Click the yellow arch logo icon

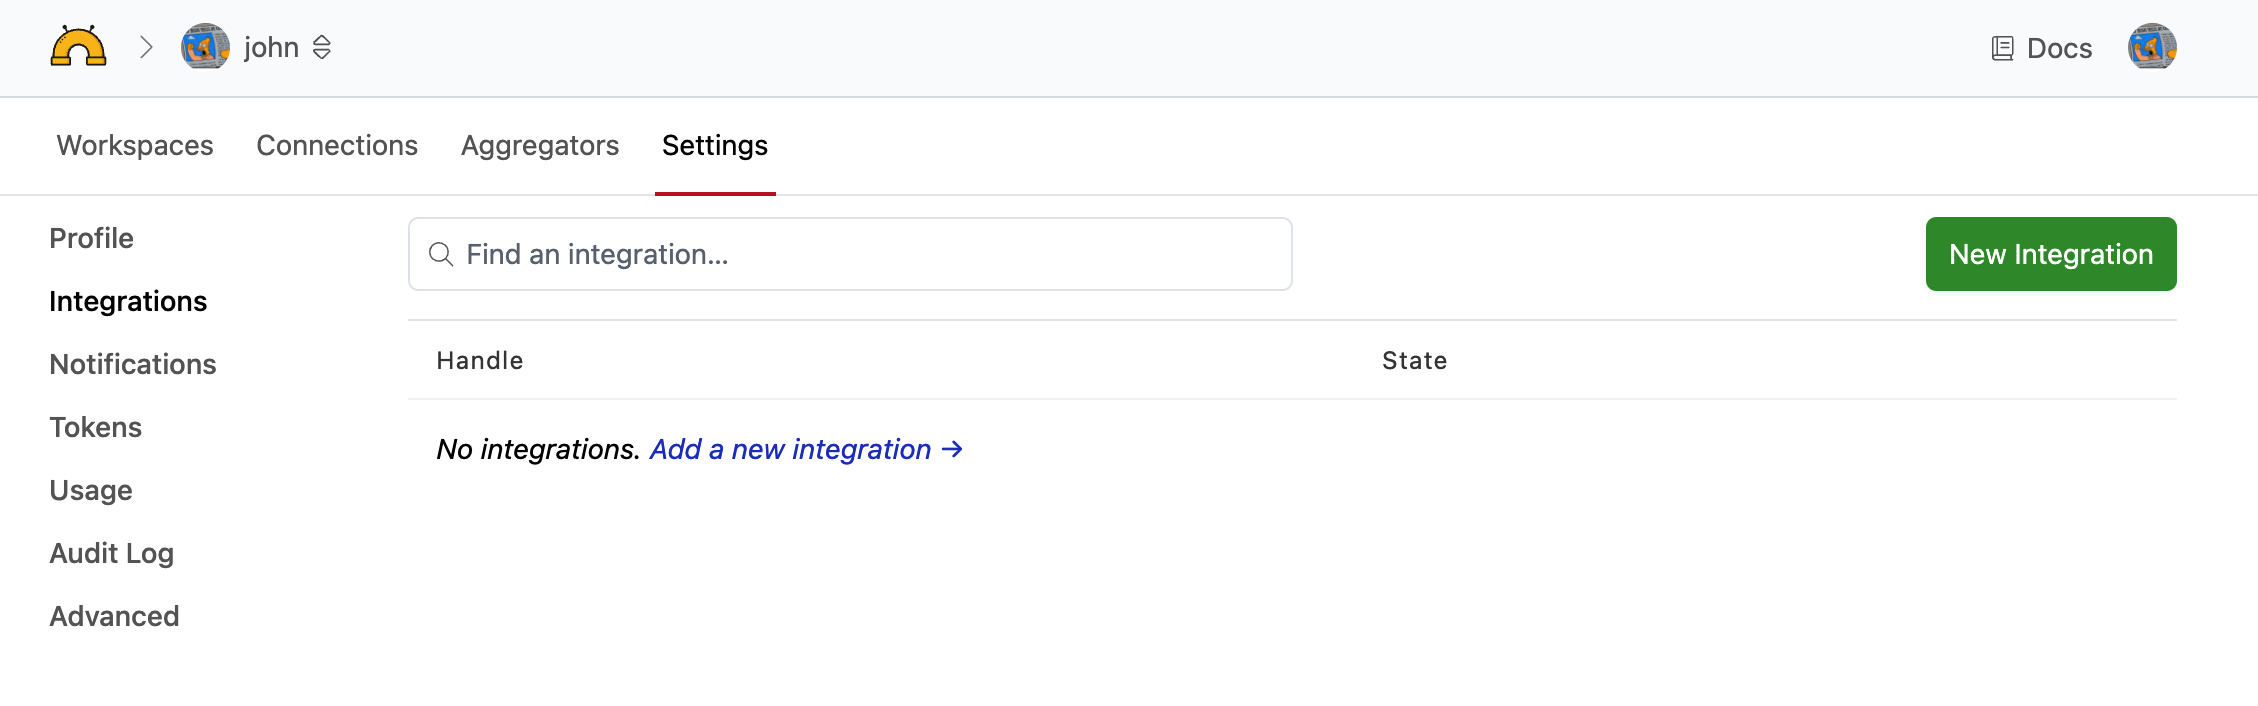pyautogui.click(x=78, y=47)
